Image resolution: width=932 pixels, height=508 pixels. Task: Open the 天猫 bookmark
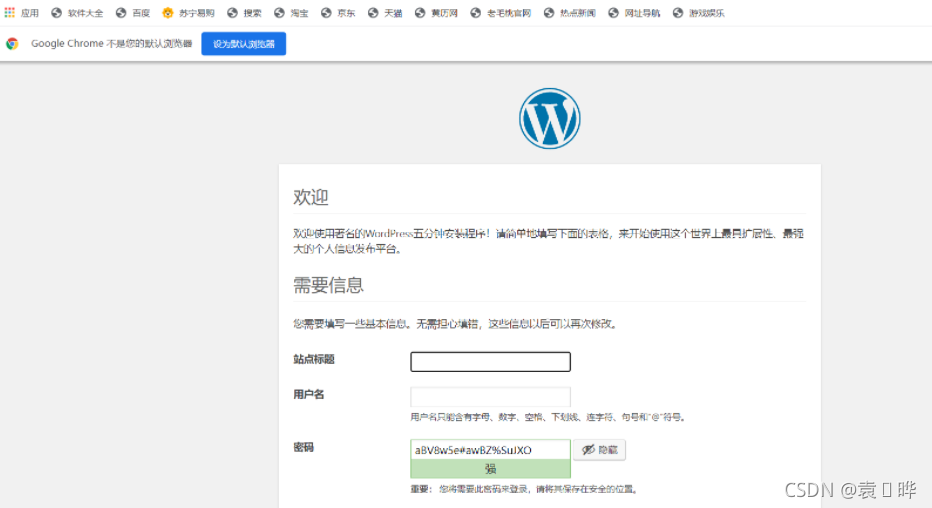click(x=385, y=12)
